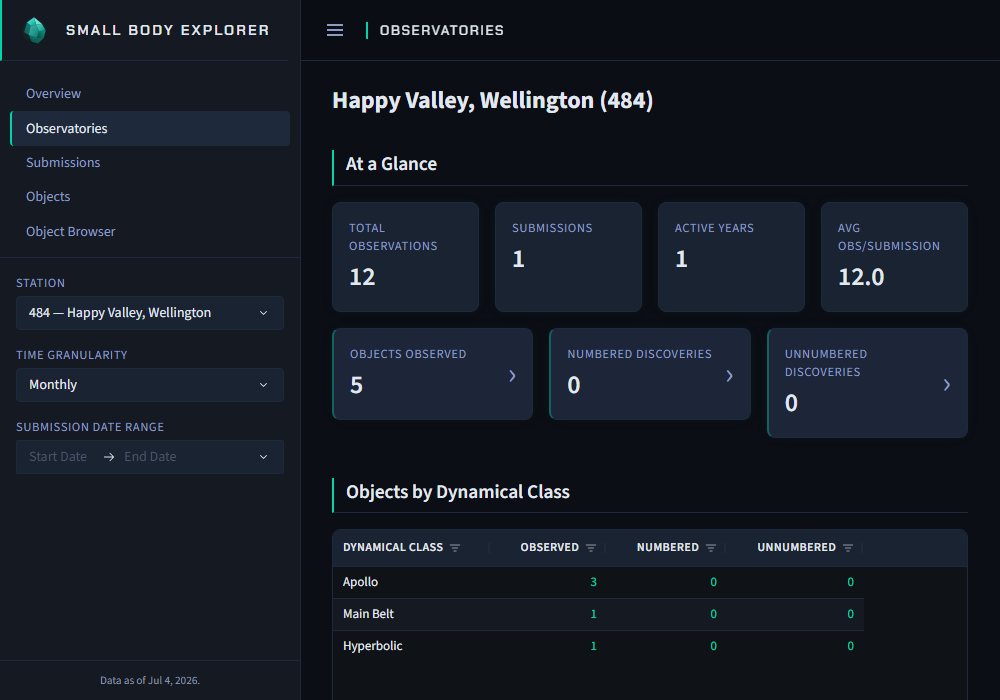Open the Unnumbered column filter icon
Image resolution: width=1000 pixels, height=700 pixels.
tap(848, 548)
